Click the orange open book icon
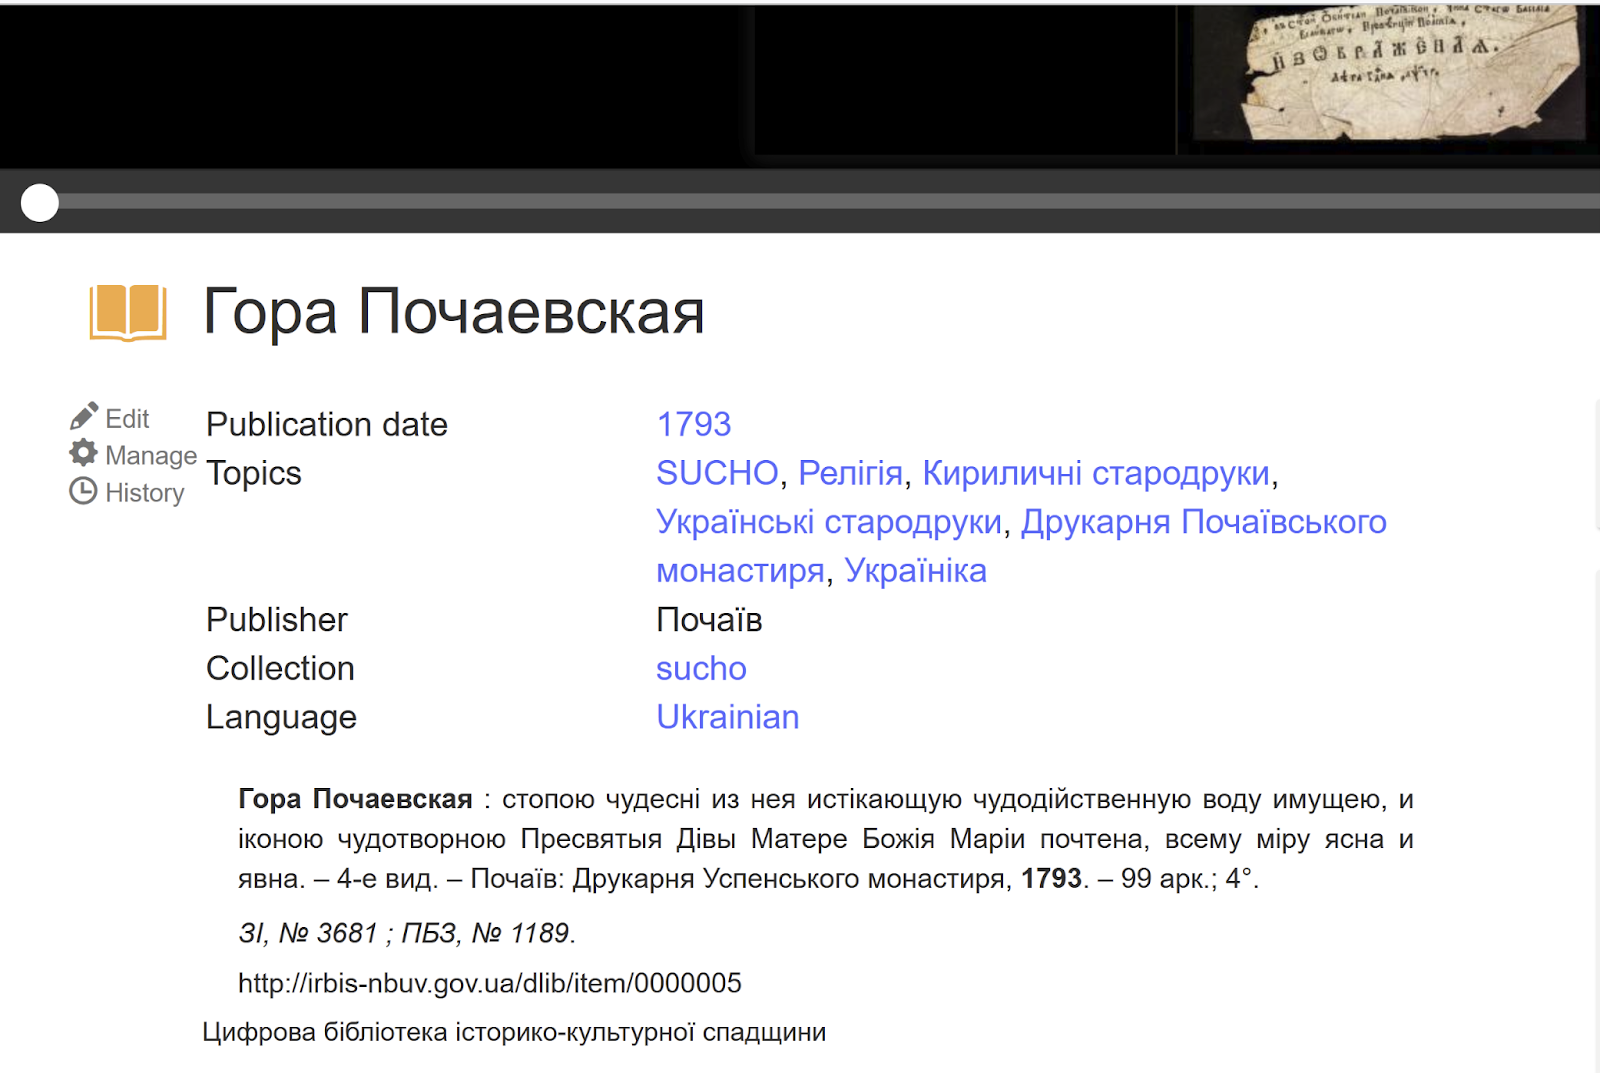 point(128,312)
